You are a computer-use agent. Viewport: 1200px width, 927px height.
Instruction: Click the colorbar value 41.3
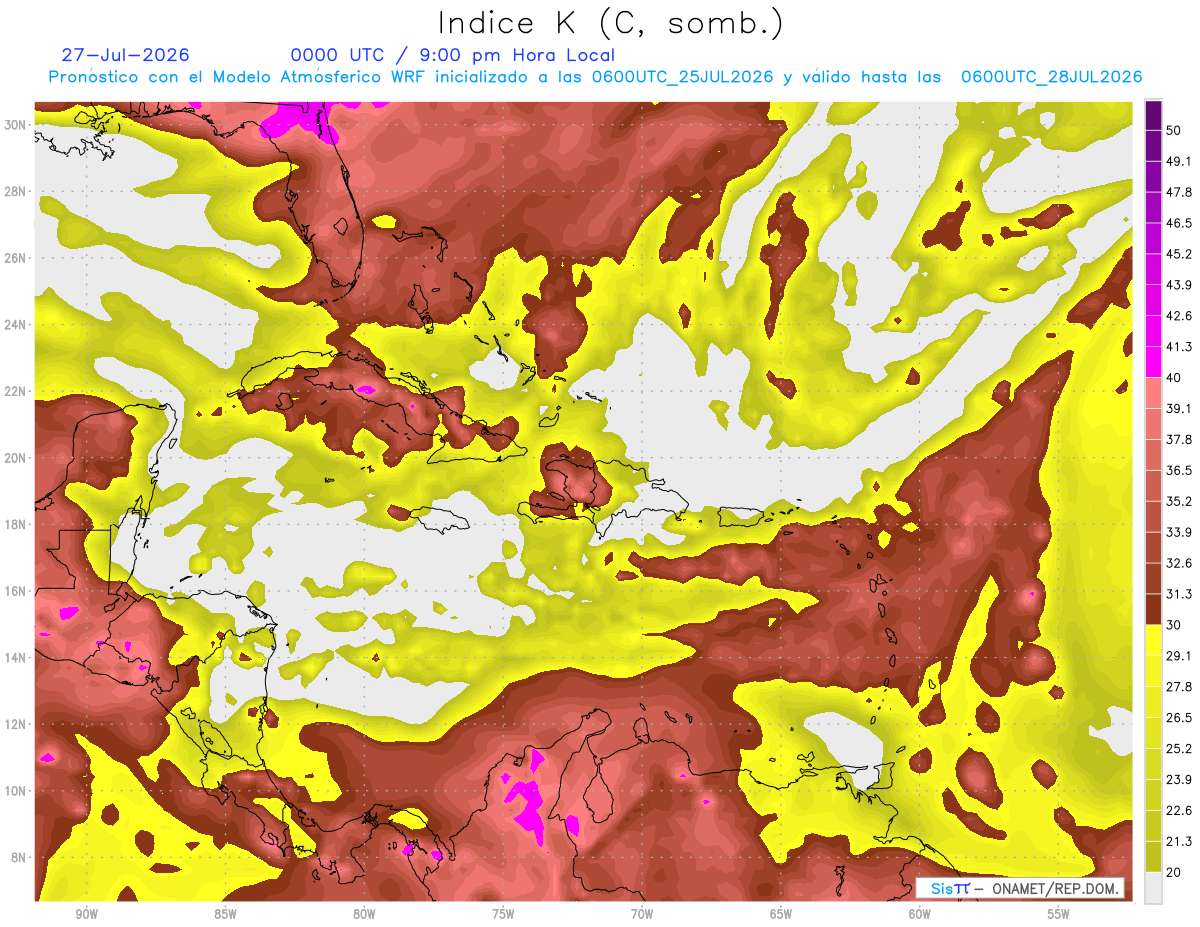pyautogui.click(x=1179, y=347)
